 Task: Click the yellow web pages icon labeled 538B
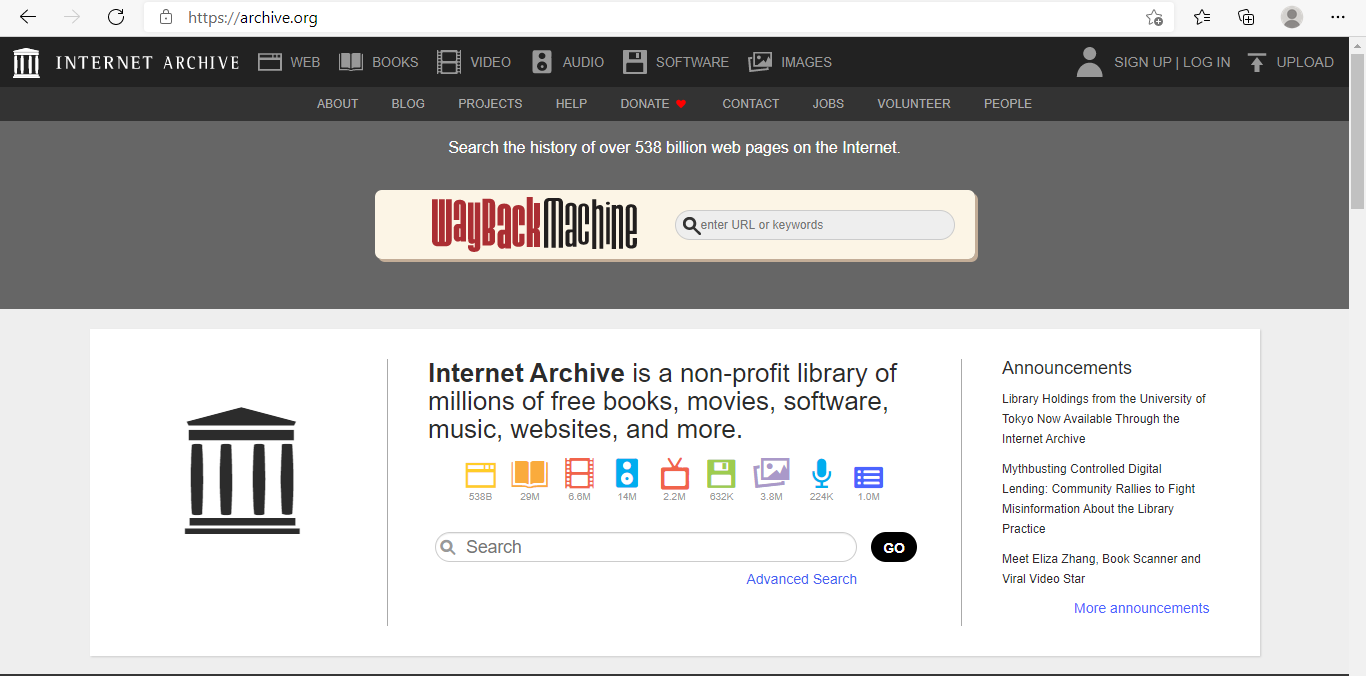(x=480, y=474)
